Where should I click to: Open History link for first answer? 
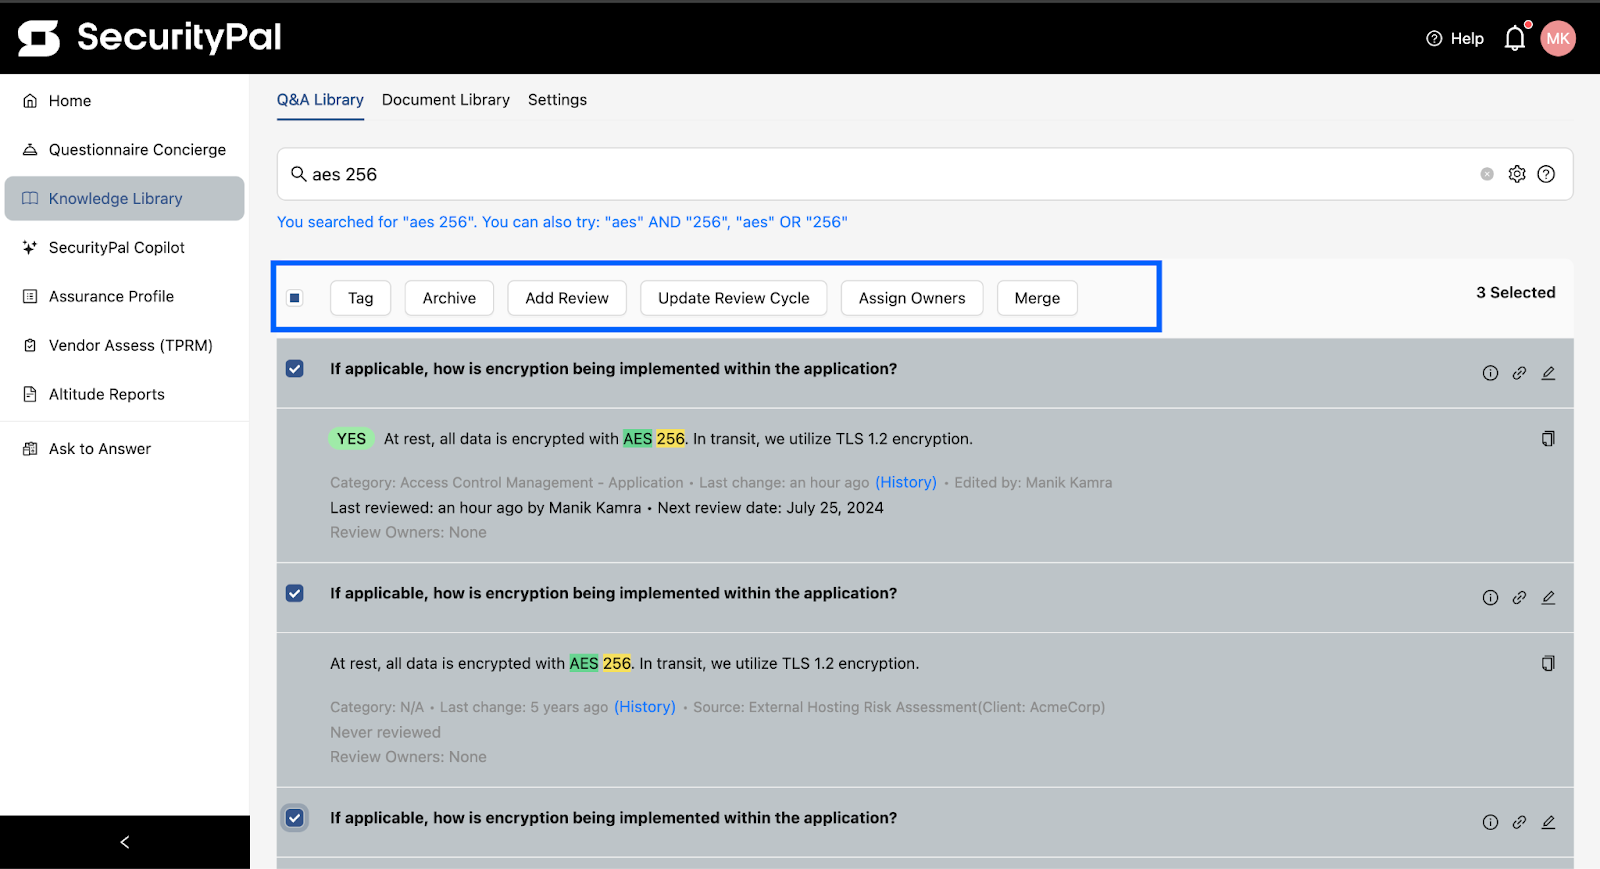pyautogui.click(x=906, y=482)
